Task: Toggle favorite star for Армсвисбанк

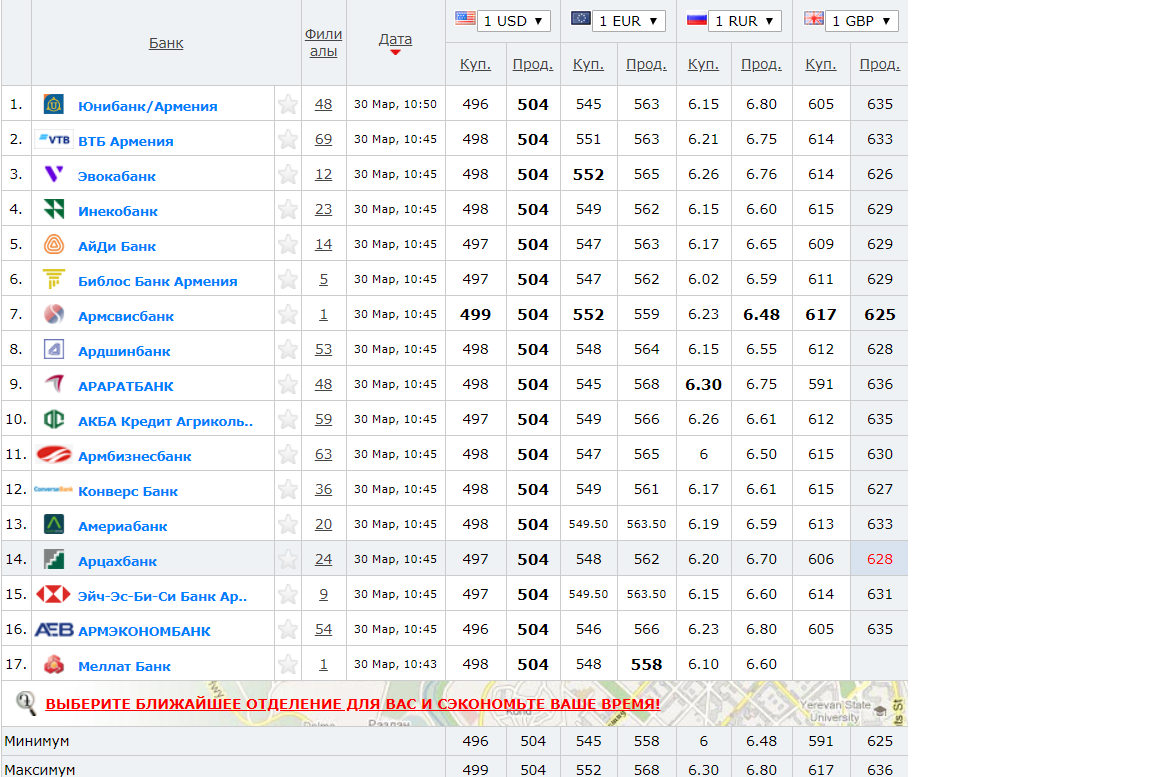Action: click(288, 315)
